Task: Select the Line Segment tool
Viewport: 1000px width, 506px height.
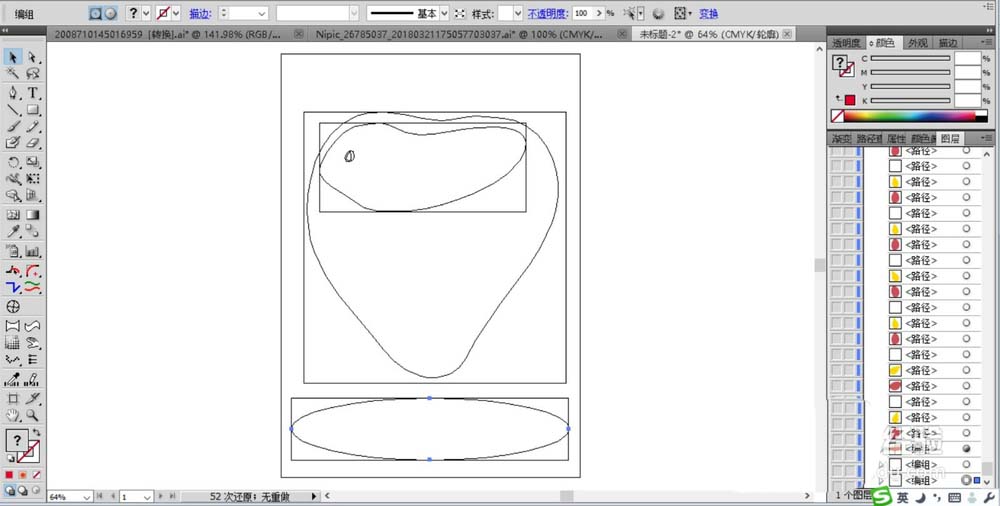Action: pos(13,110)
